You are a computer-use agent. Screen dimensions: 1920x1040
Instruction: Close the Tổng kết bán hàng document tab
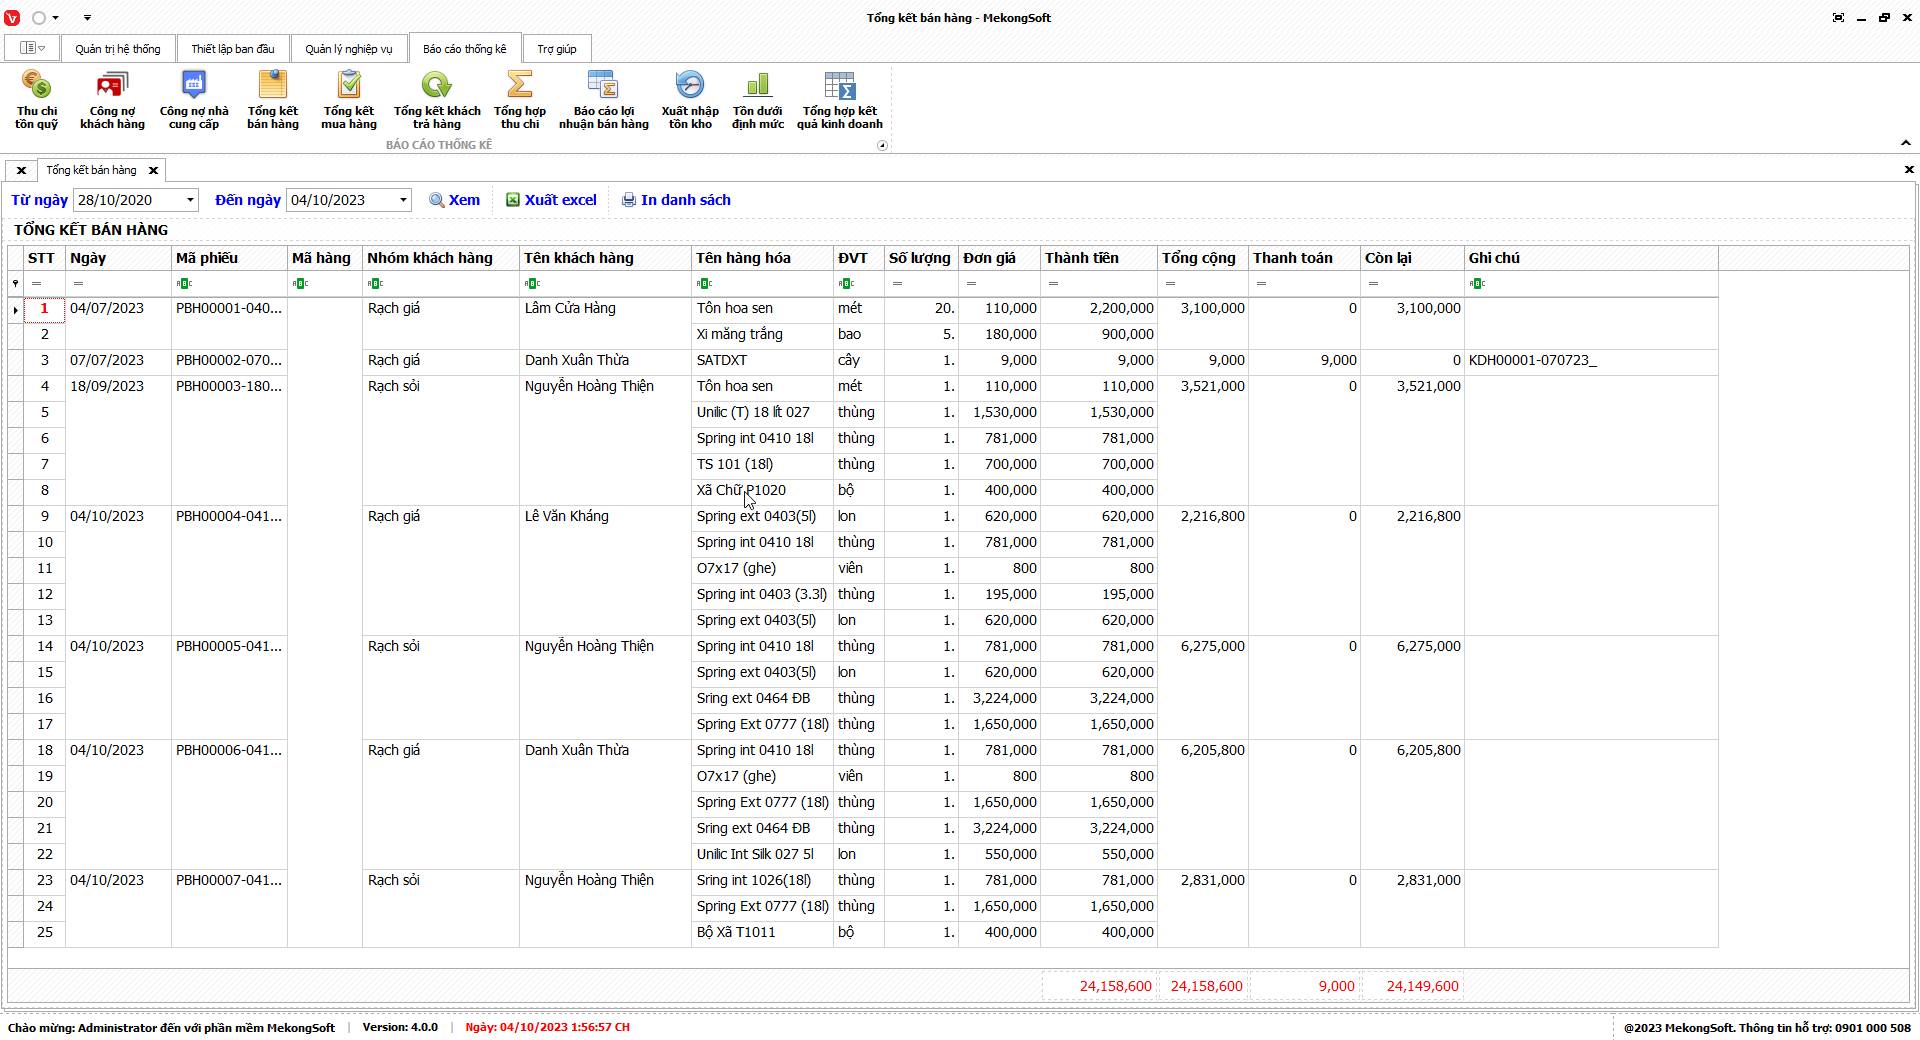(x=154, y=171)
